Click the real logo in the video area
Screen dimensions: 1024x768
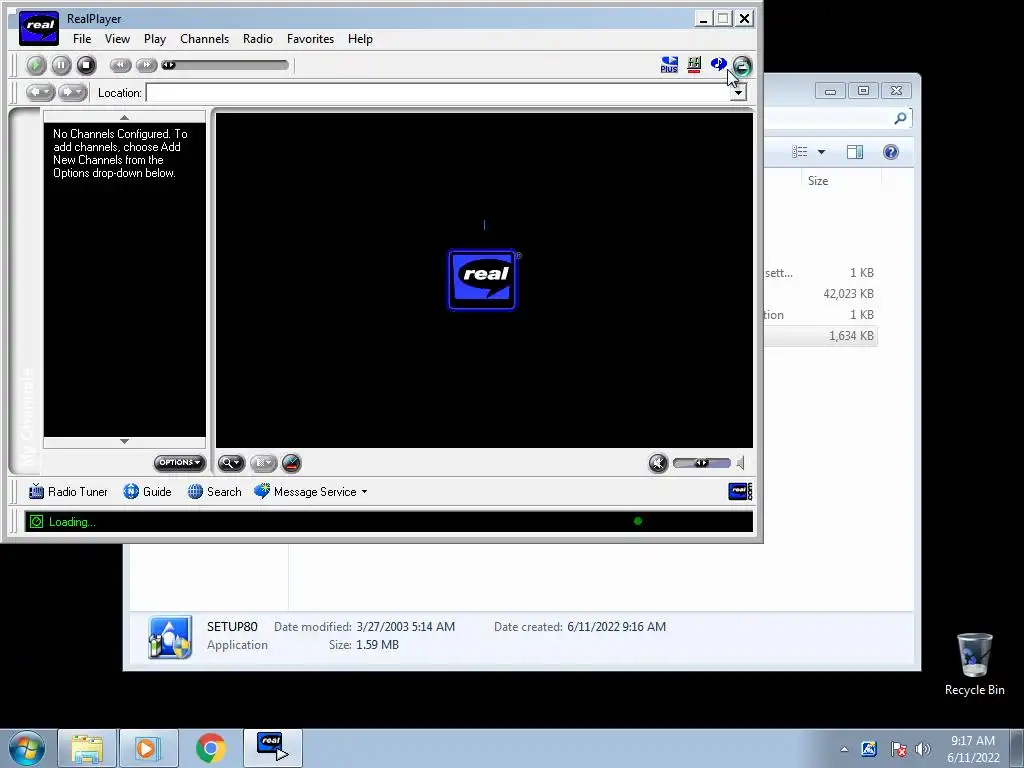483,280
